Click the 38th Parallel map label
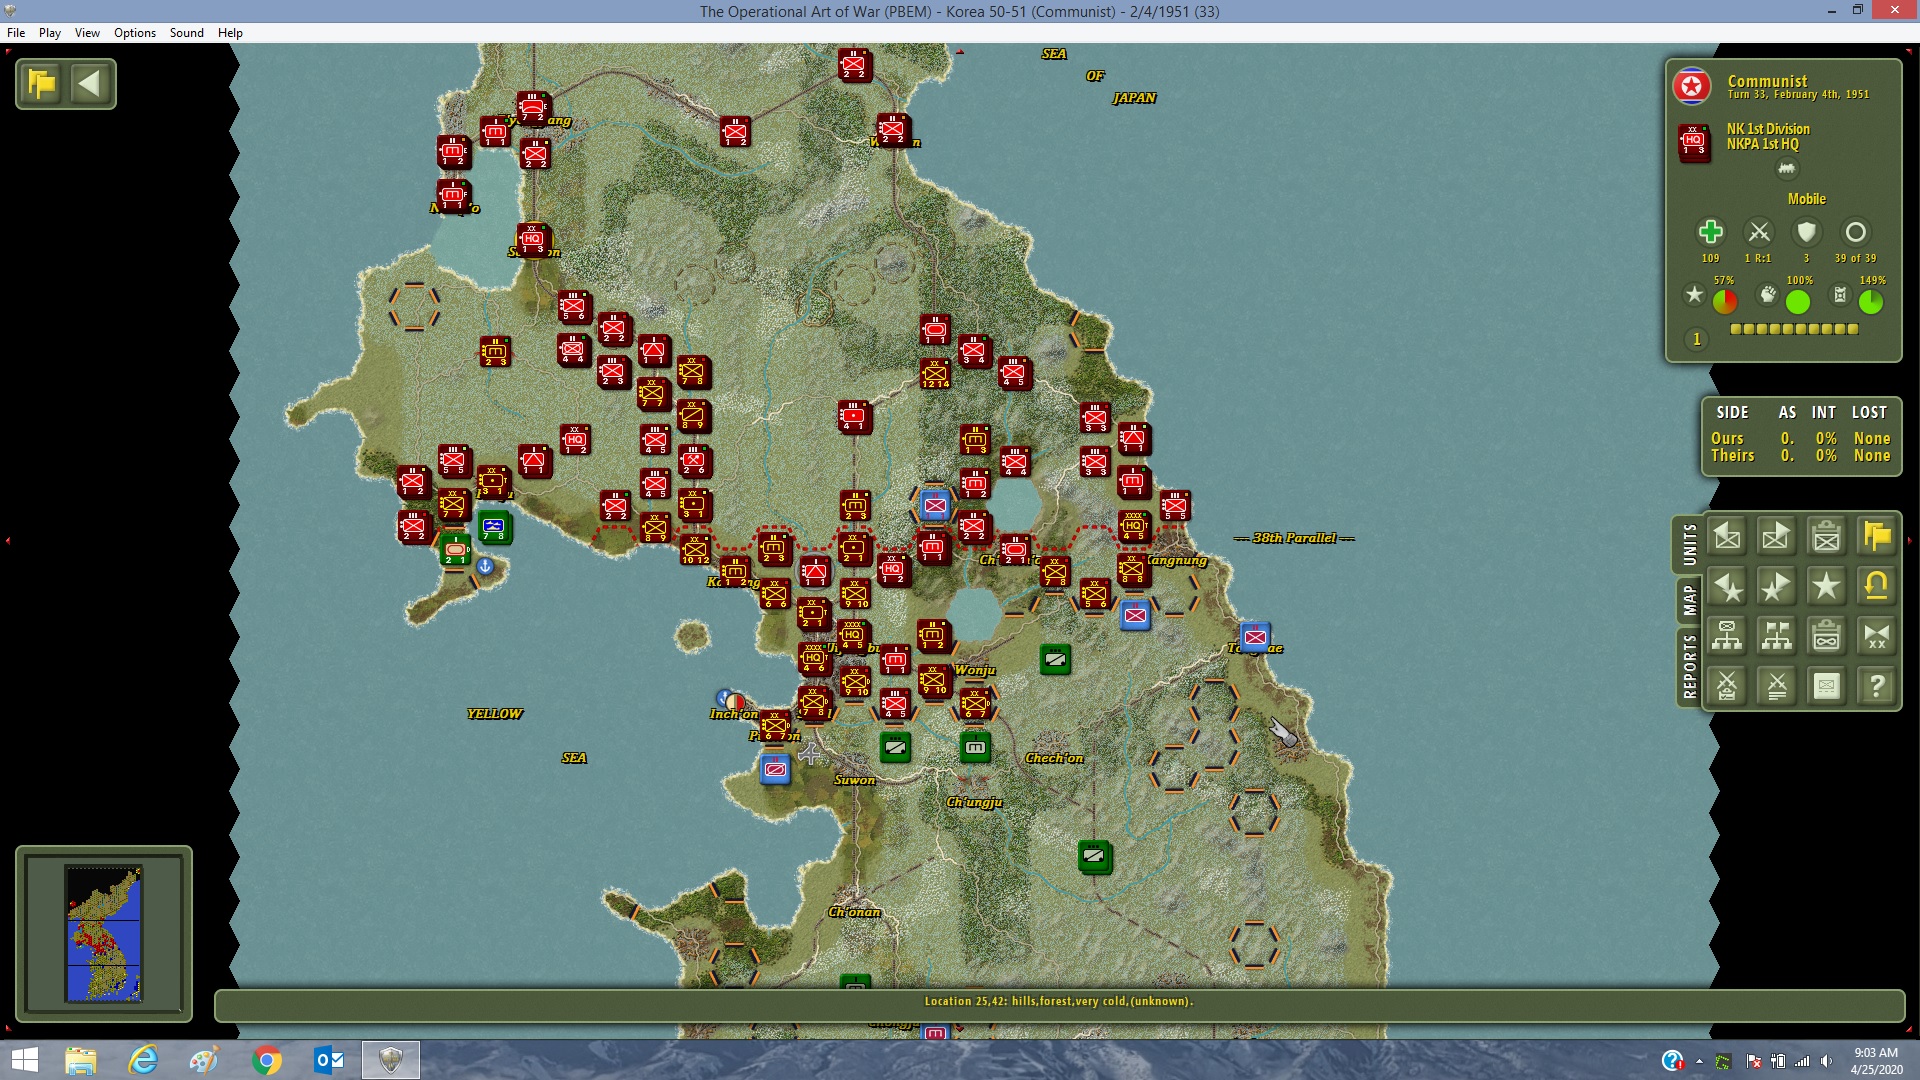This screenshot has height=1080, width=1920. 1295,538
